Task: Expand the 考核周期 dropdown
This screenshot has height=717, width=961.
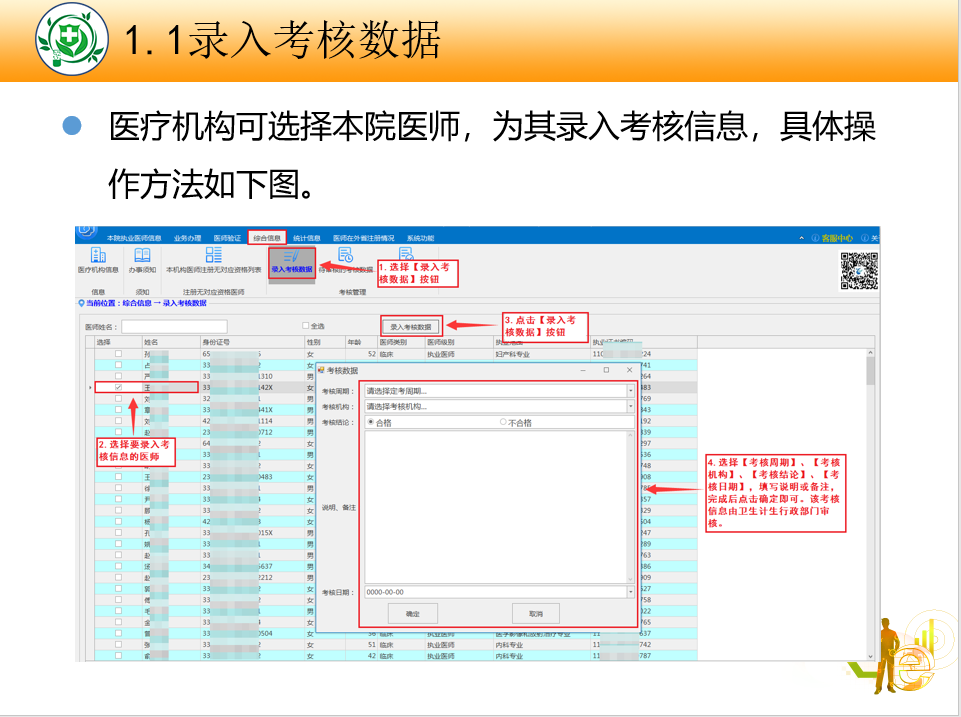Action: pos(631,391)
